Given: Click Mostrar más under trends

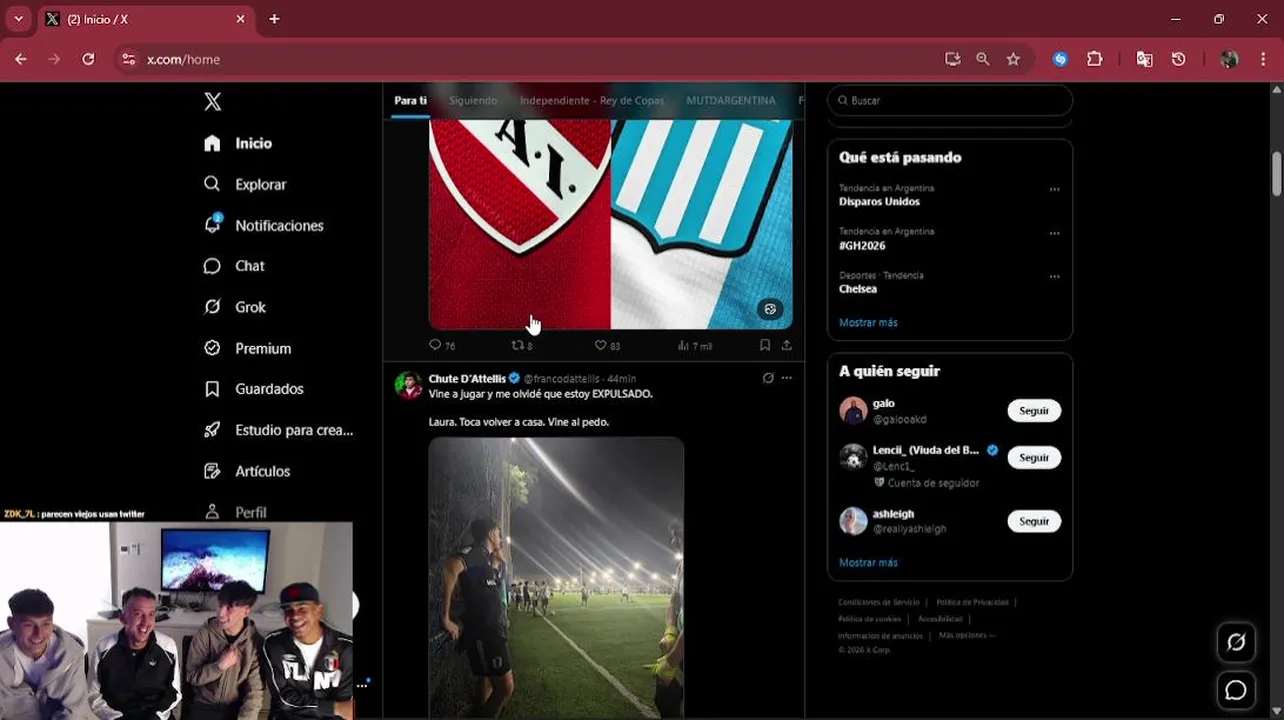Looking at the screenshot, I should point(868,323).
